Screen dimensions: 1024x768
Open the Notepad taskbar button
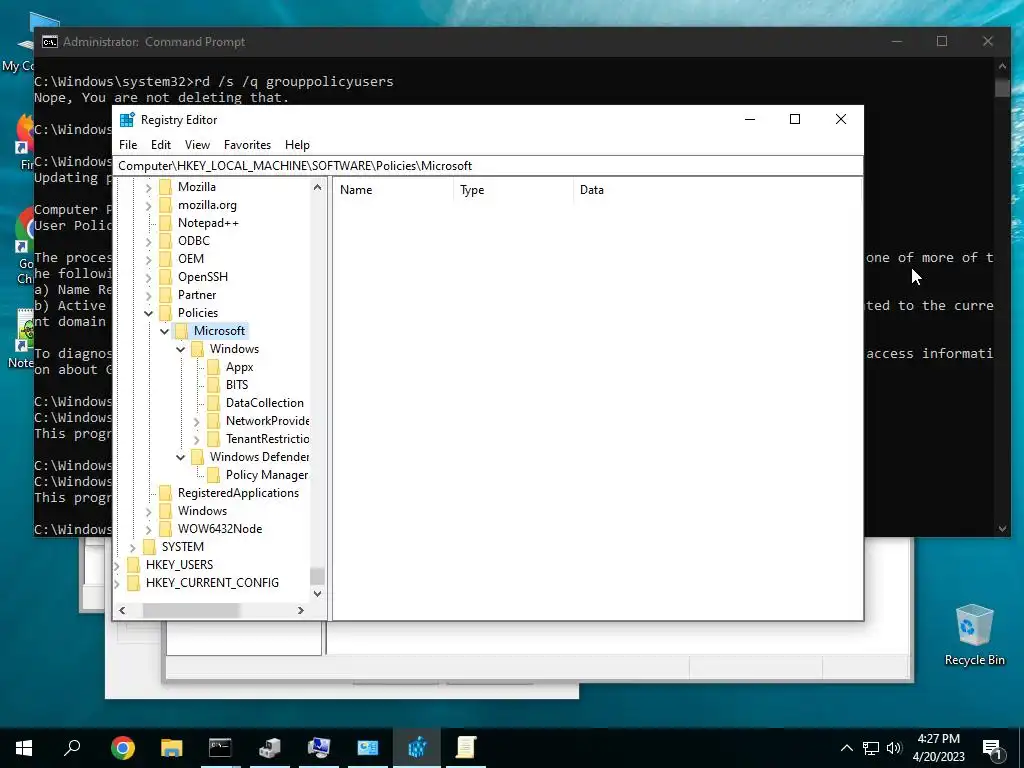[466, 748]
